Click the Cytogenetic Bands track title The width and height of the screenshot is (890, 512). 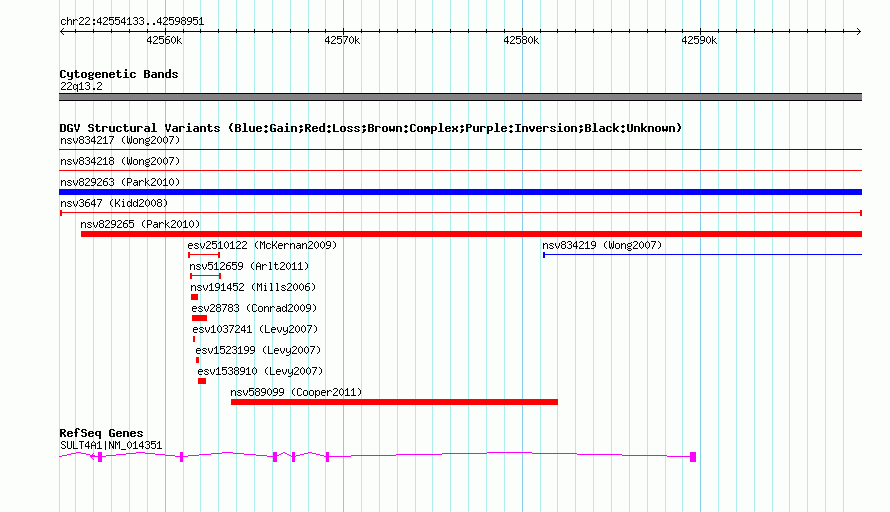(x=119, y=74)
